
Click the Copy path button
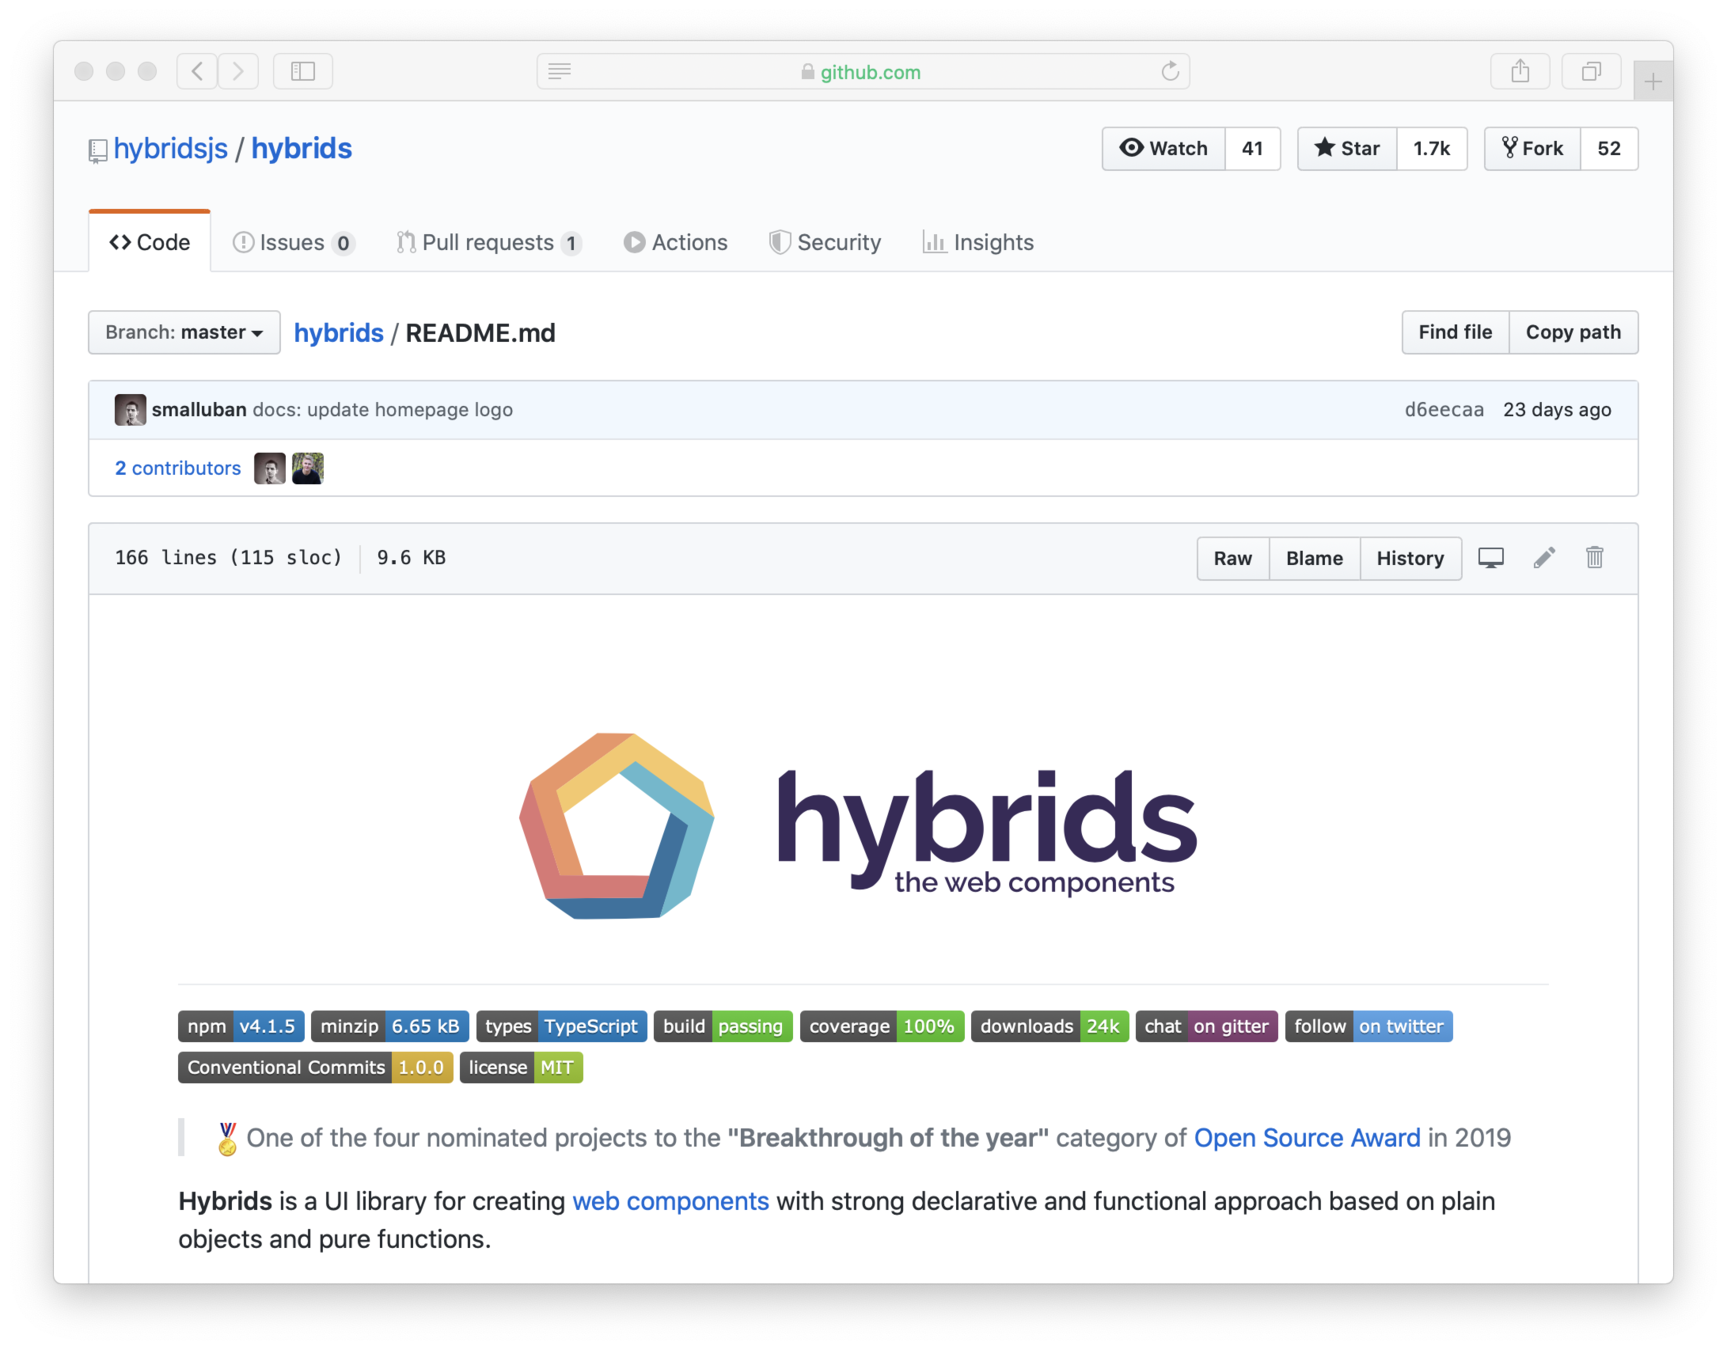tap(1573, 332)
